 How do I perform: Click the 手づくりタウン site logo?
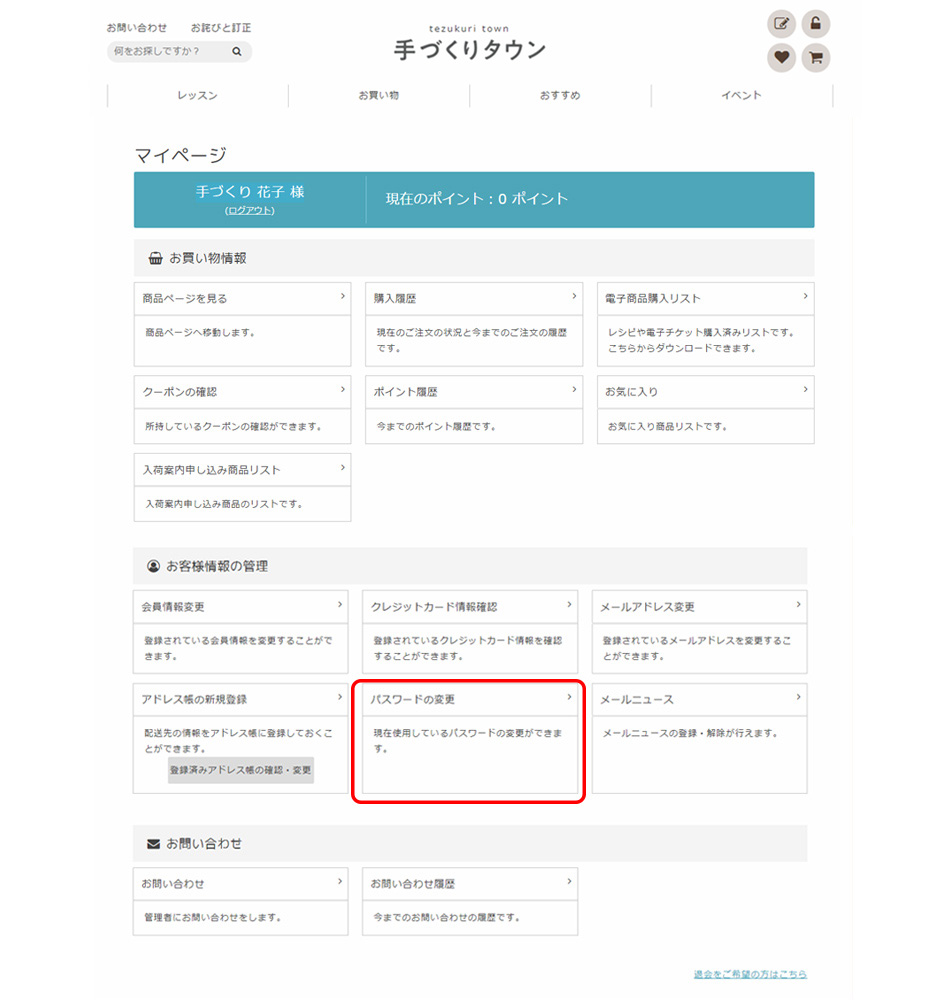tap(469, 49)
